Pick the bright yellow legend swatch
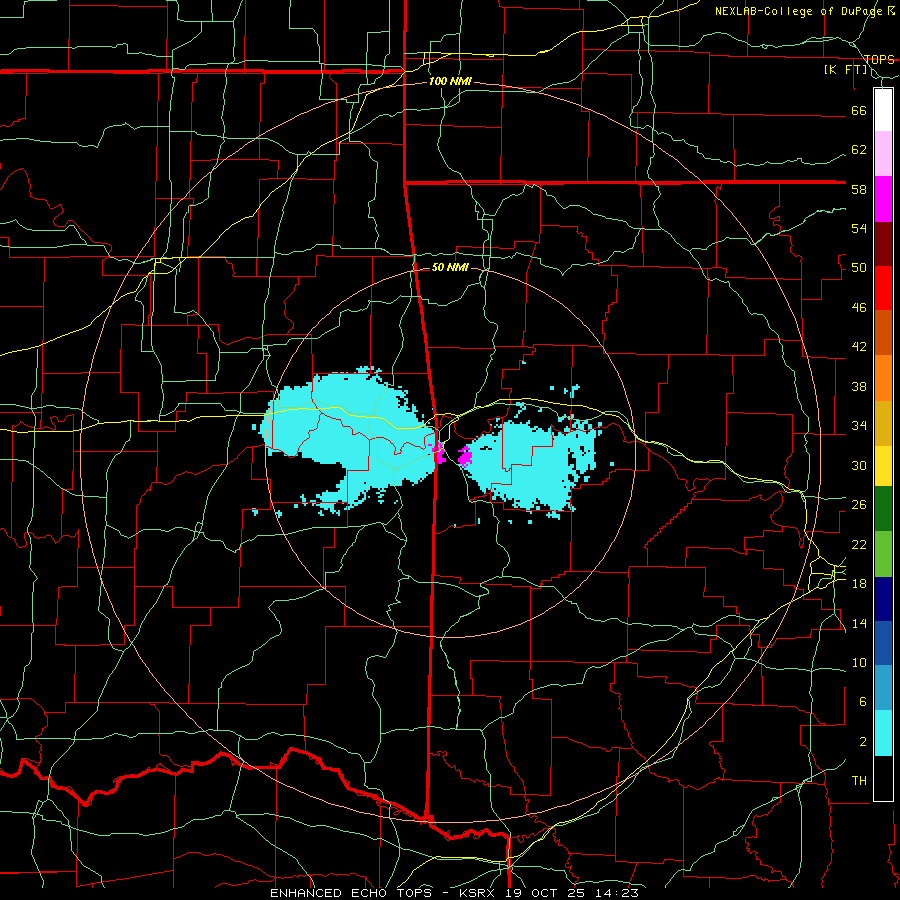900x900 pixels. pyautogui.click(x=883, y=465)
